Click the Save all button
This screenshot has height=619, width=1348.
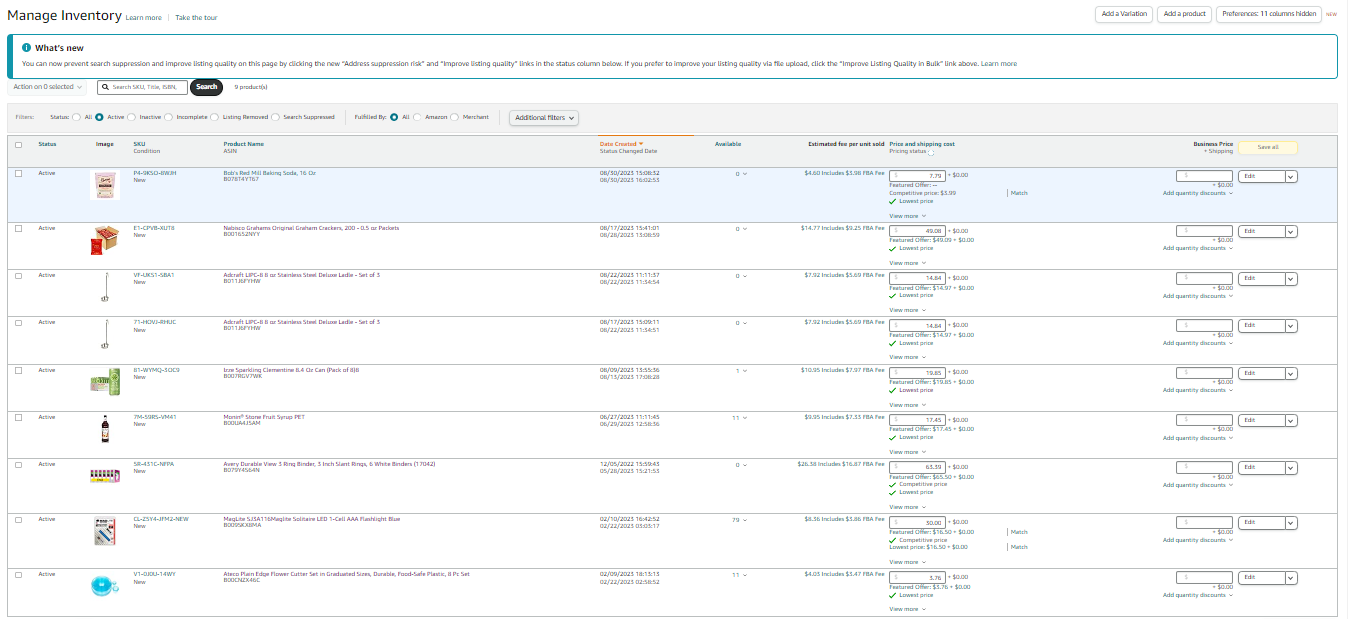coord(1267,147)
